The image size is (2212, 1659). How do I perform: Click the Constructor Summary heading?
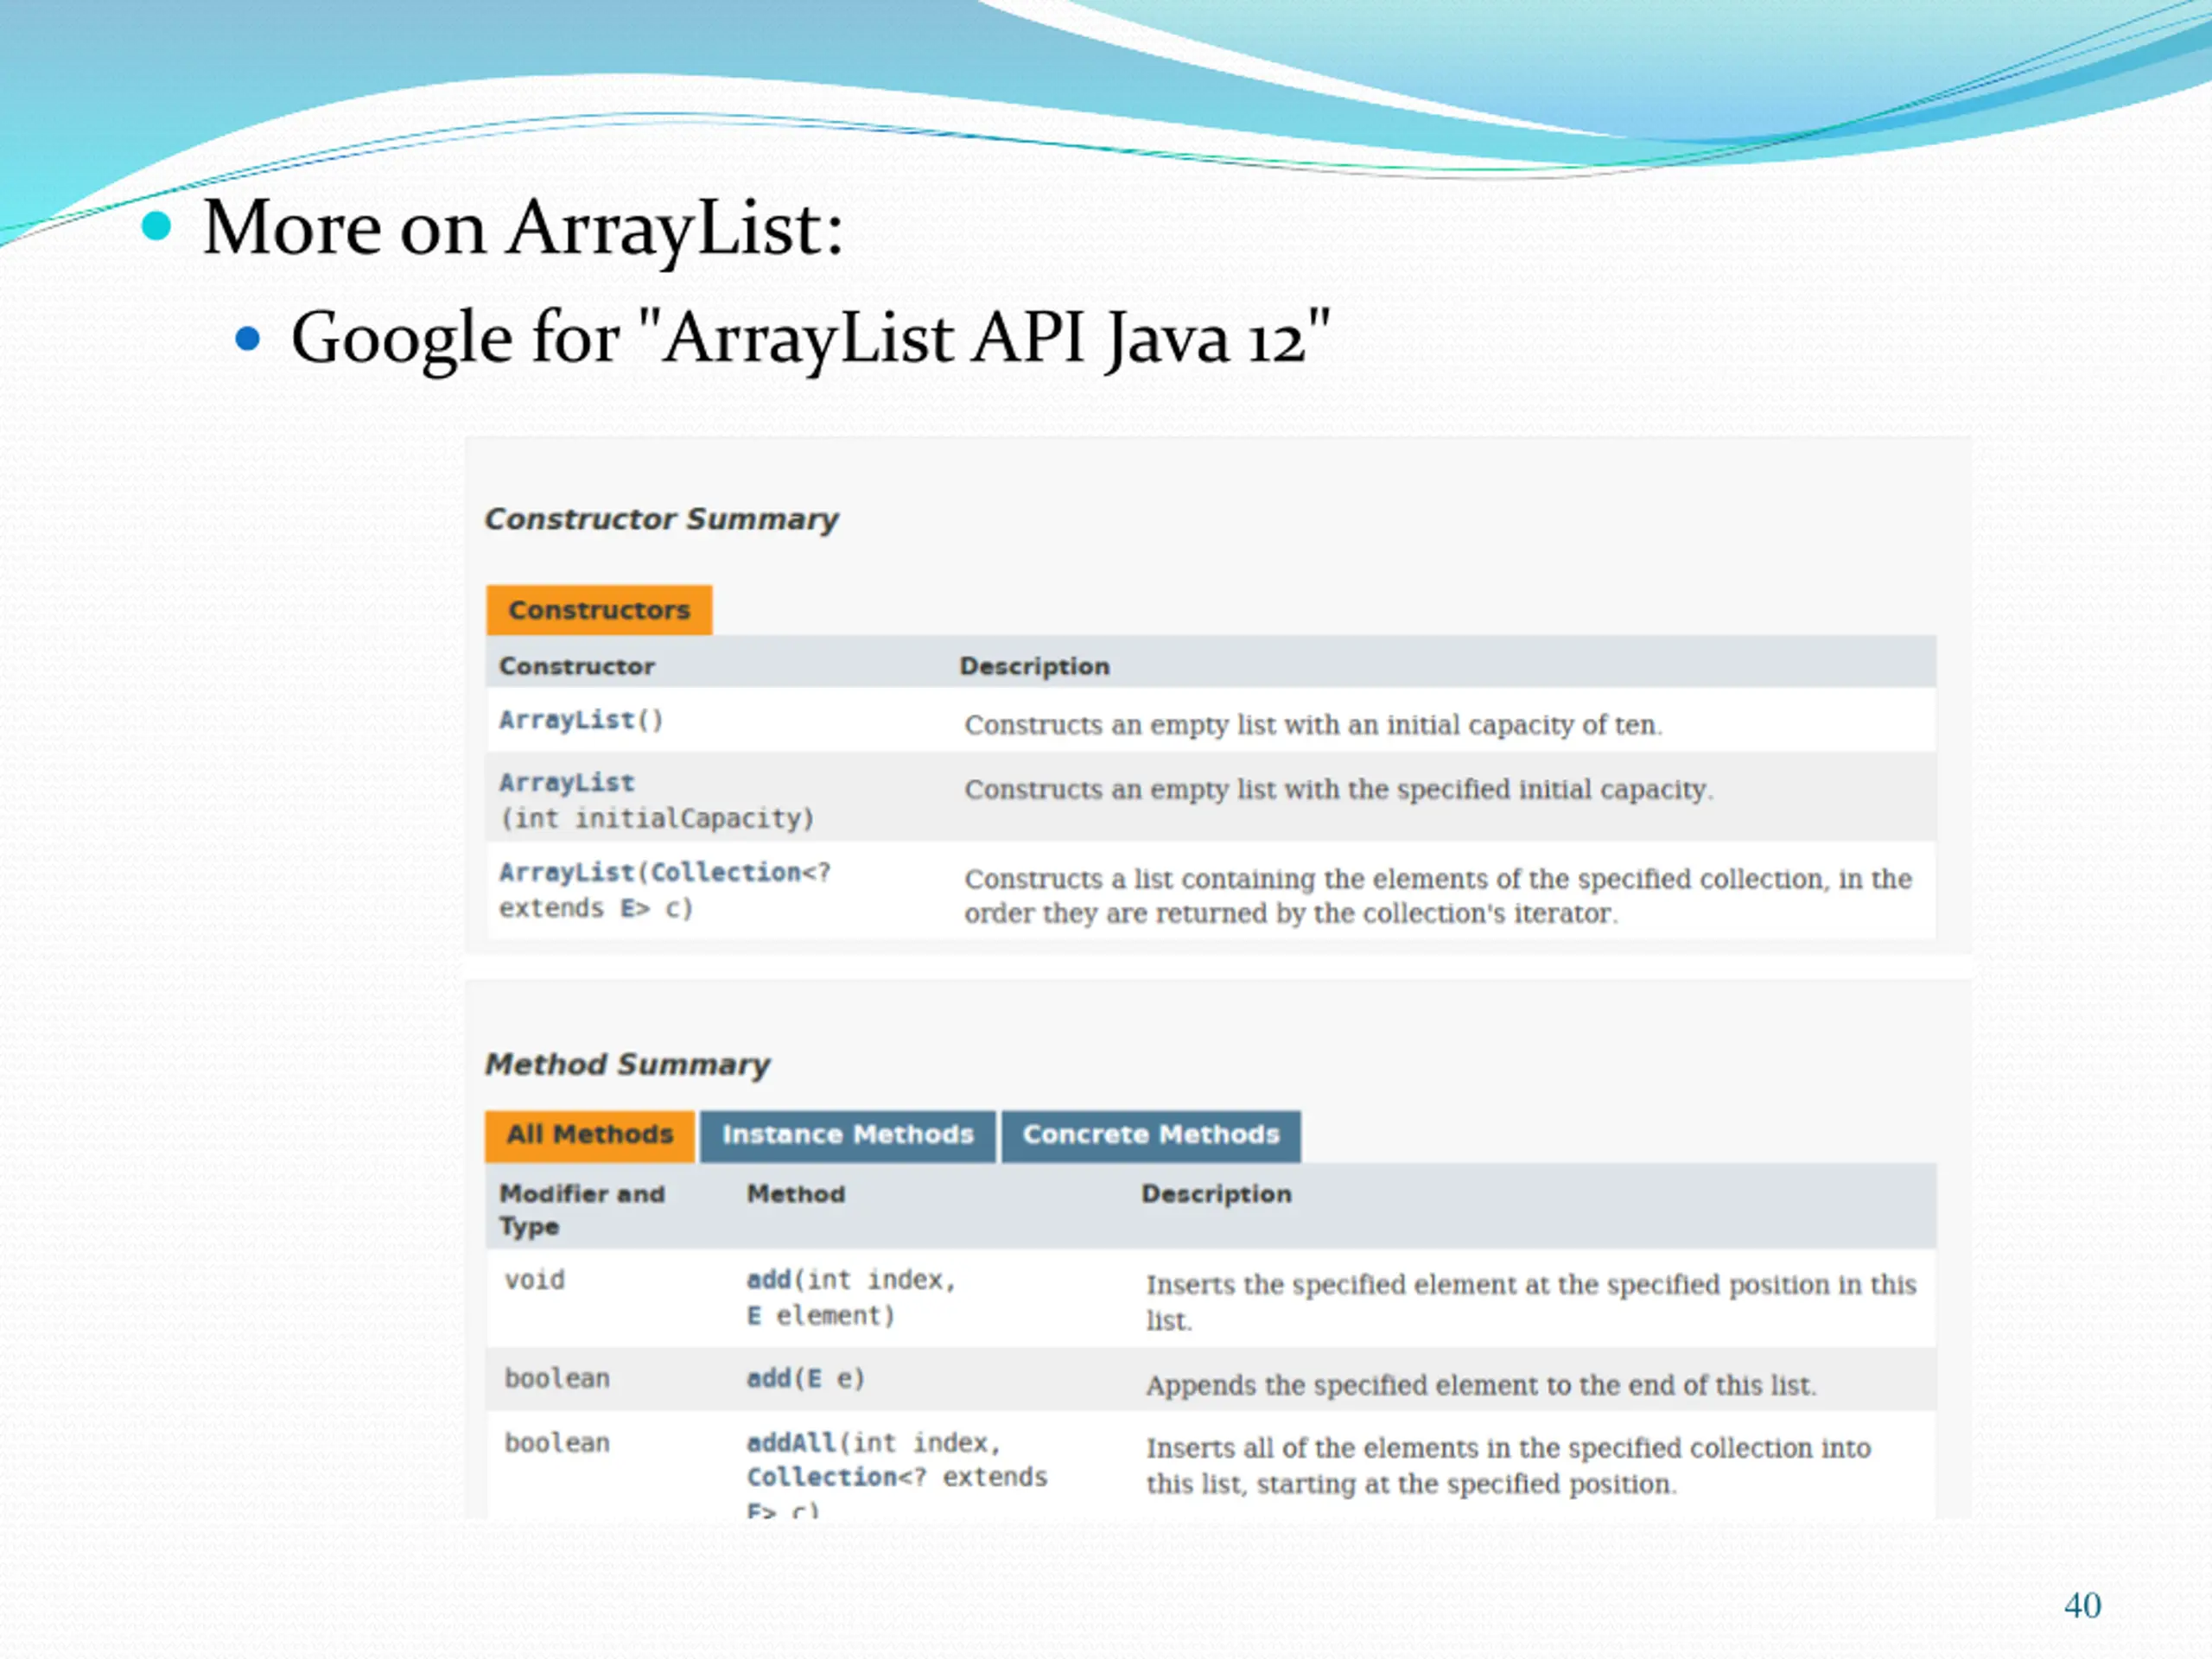[x=661, y=520]
